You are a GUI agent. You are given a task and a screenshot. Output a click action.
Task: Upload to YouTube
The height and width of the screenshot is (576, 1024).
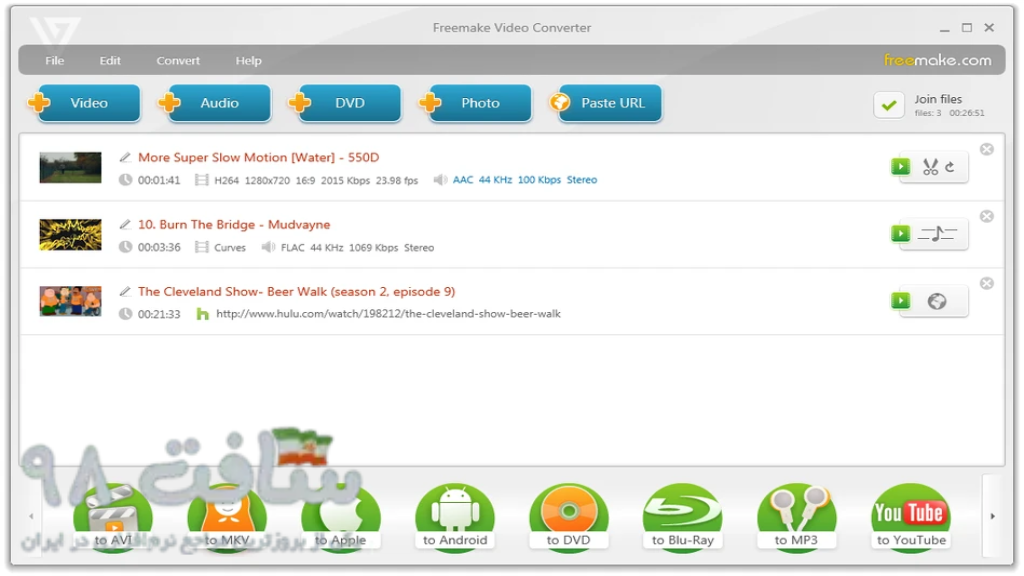pos(911,518)
